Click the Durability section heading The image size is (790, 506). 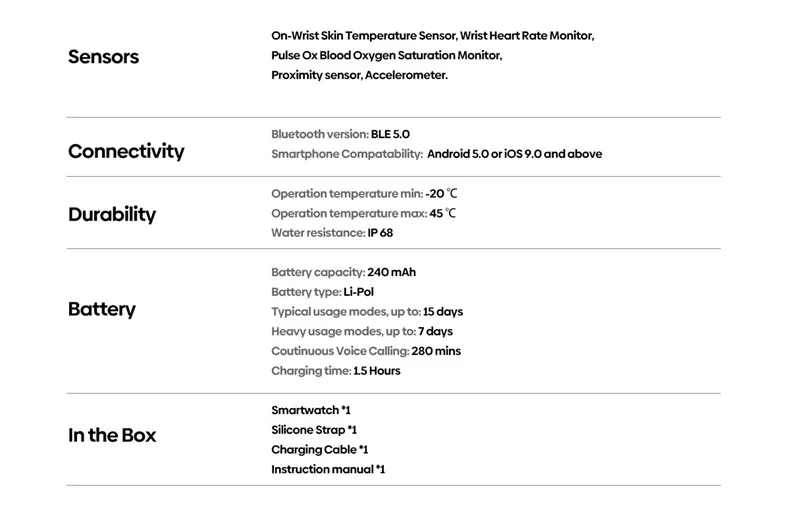pyautogui.click(x=112, y=215)
